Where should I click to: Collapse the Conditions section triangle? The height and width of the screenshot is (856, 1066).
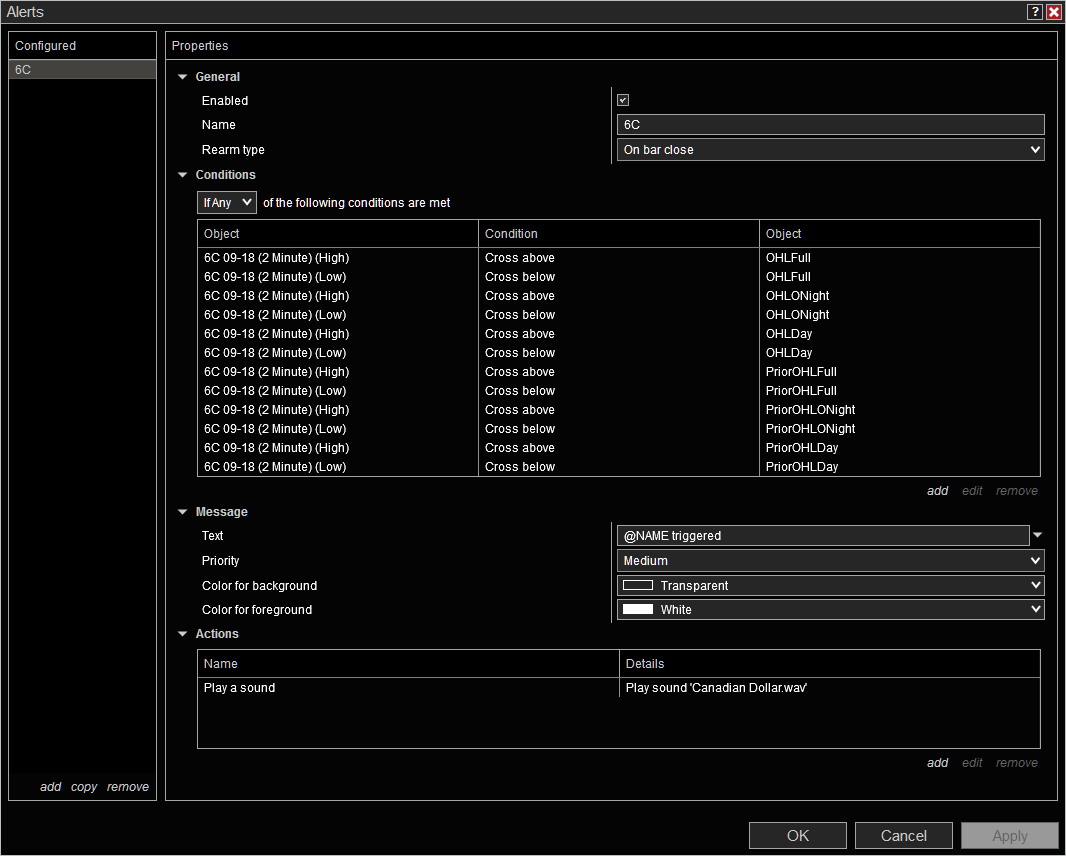(x=182, y=175)
